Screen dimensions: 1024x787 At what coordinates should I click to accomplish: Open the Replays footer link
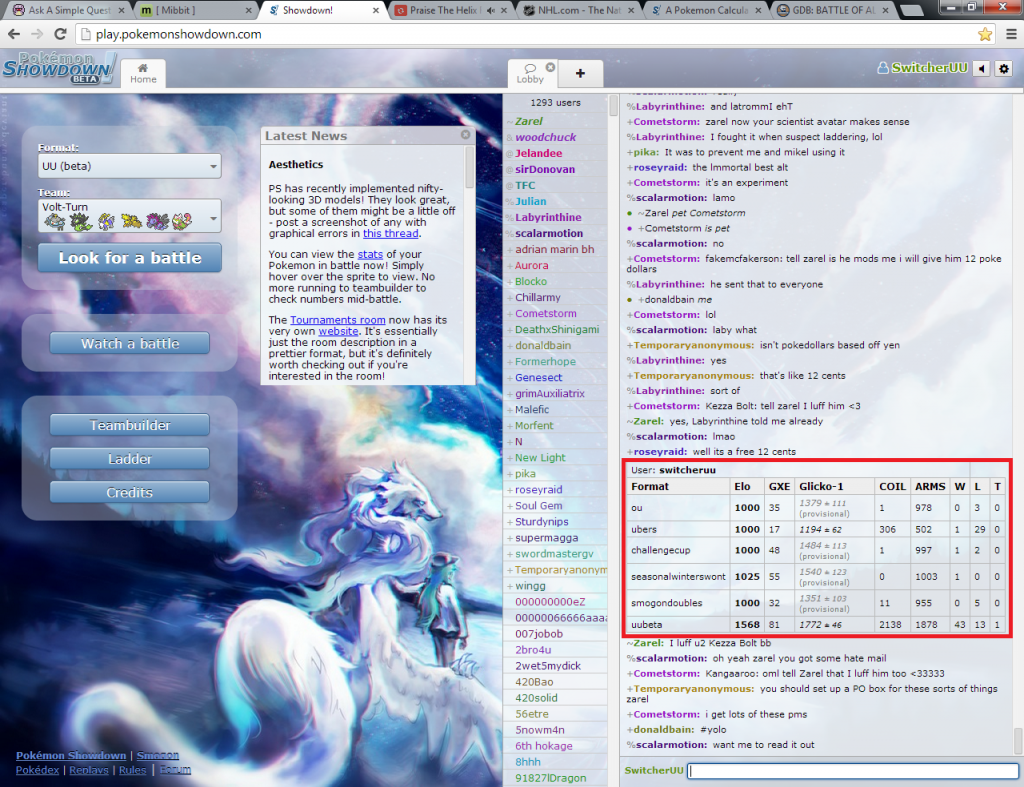click(x=89, y=770)
